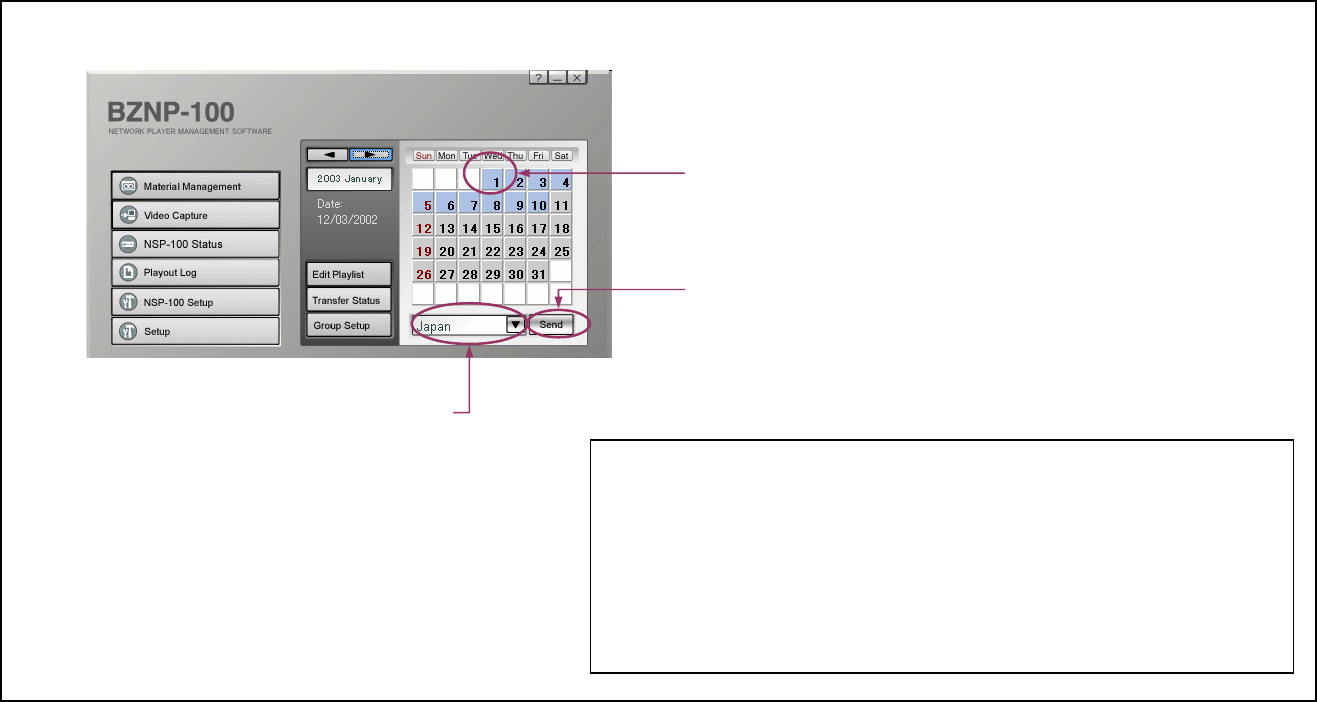Screen dimensions: 1317x702
Task: Select the Wed column header
Action: pyautogui.click(x=493, y=156)
